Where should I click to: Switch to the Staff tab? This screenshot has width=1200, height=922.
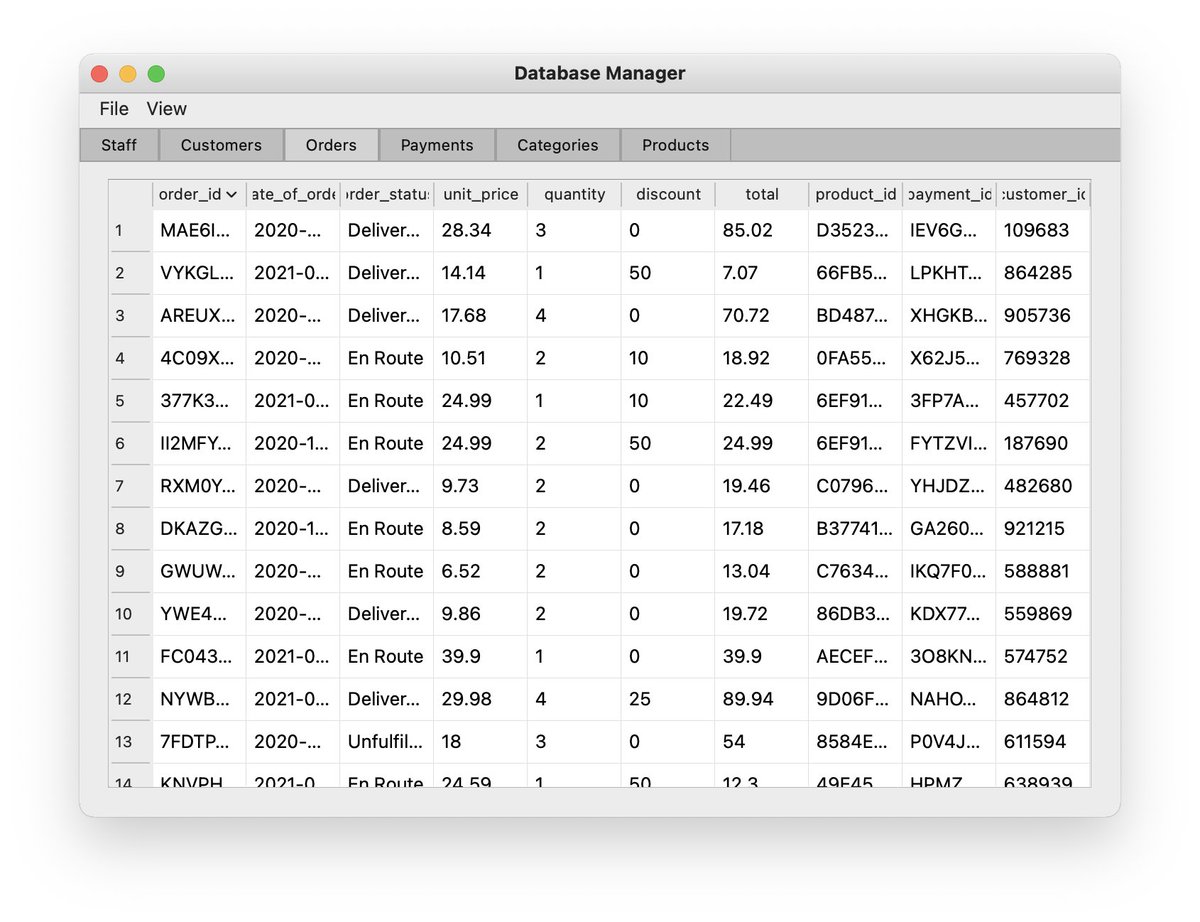(119, 145)
